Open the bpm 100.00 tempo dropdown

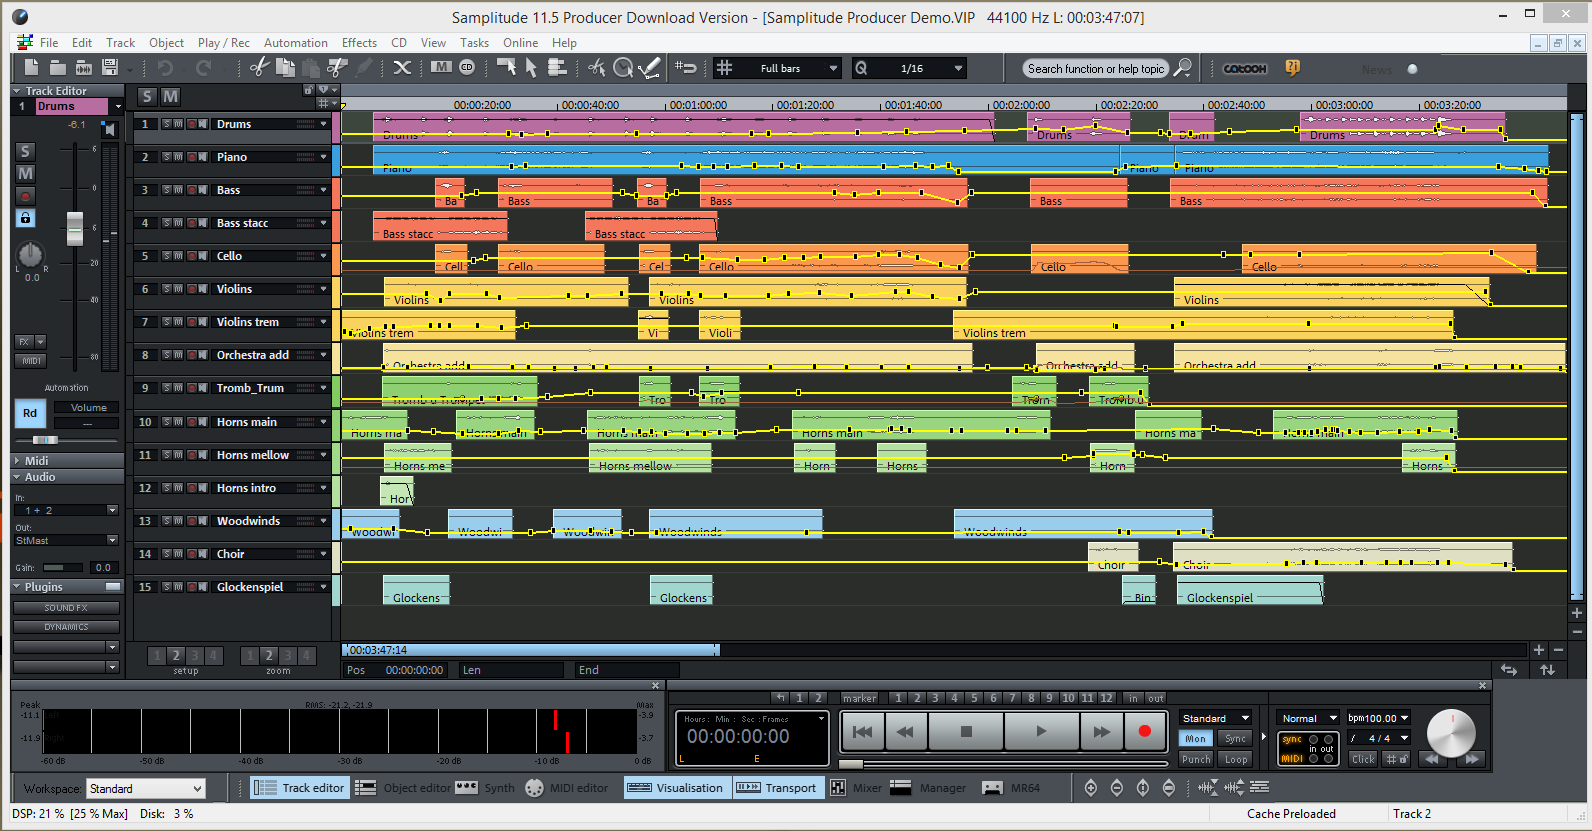(x=1379, y=718)
